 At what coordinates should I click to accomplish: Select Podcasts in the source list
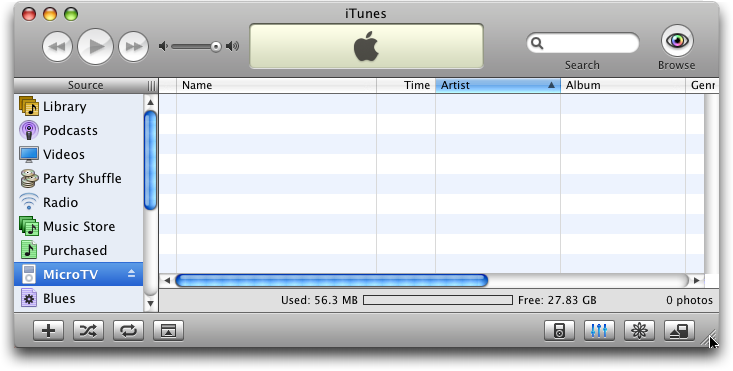click(79, 130)
